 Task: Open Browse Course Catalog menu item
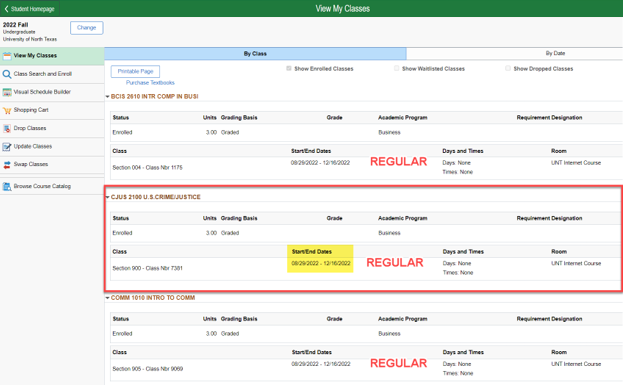point(52,186)
